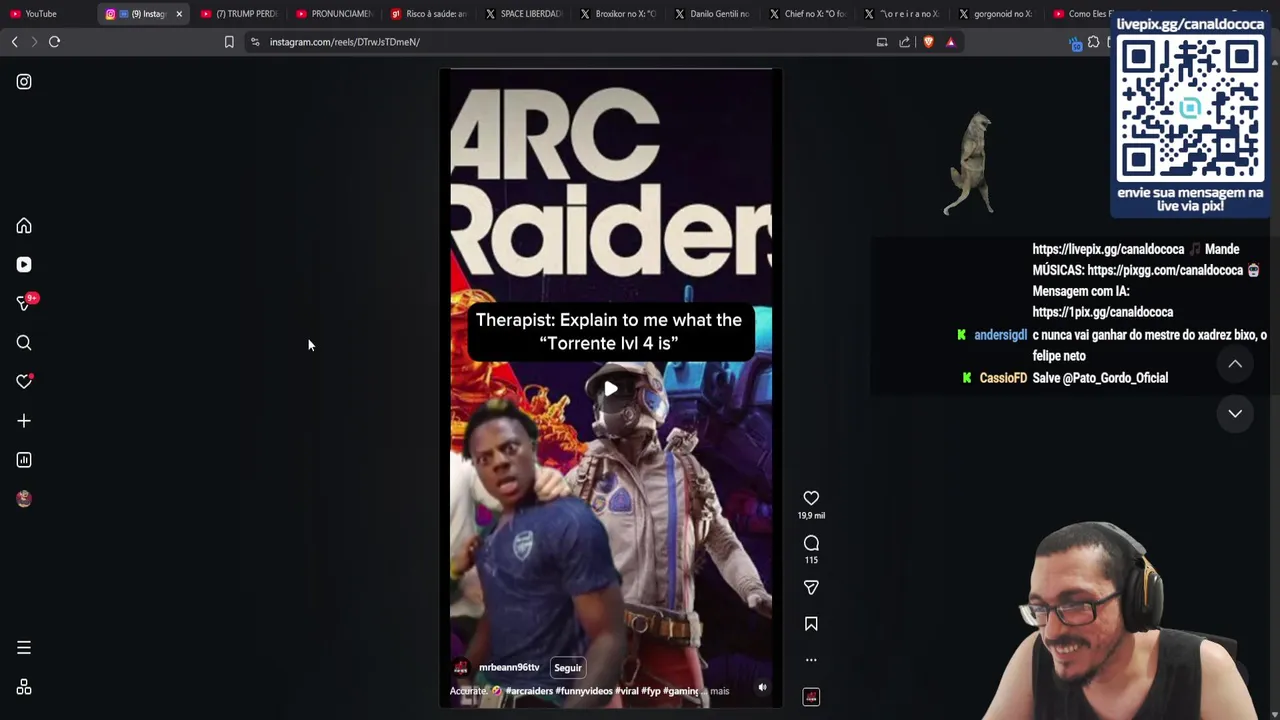Viewport: 1280px width, 720px height.
Task: Click the livepix.gg QR code
Action: click(x=1190, y=109)
